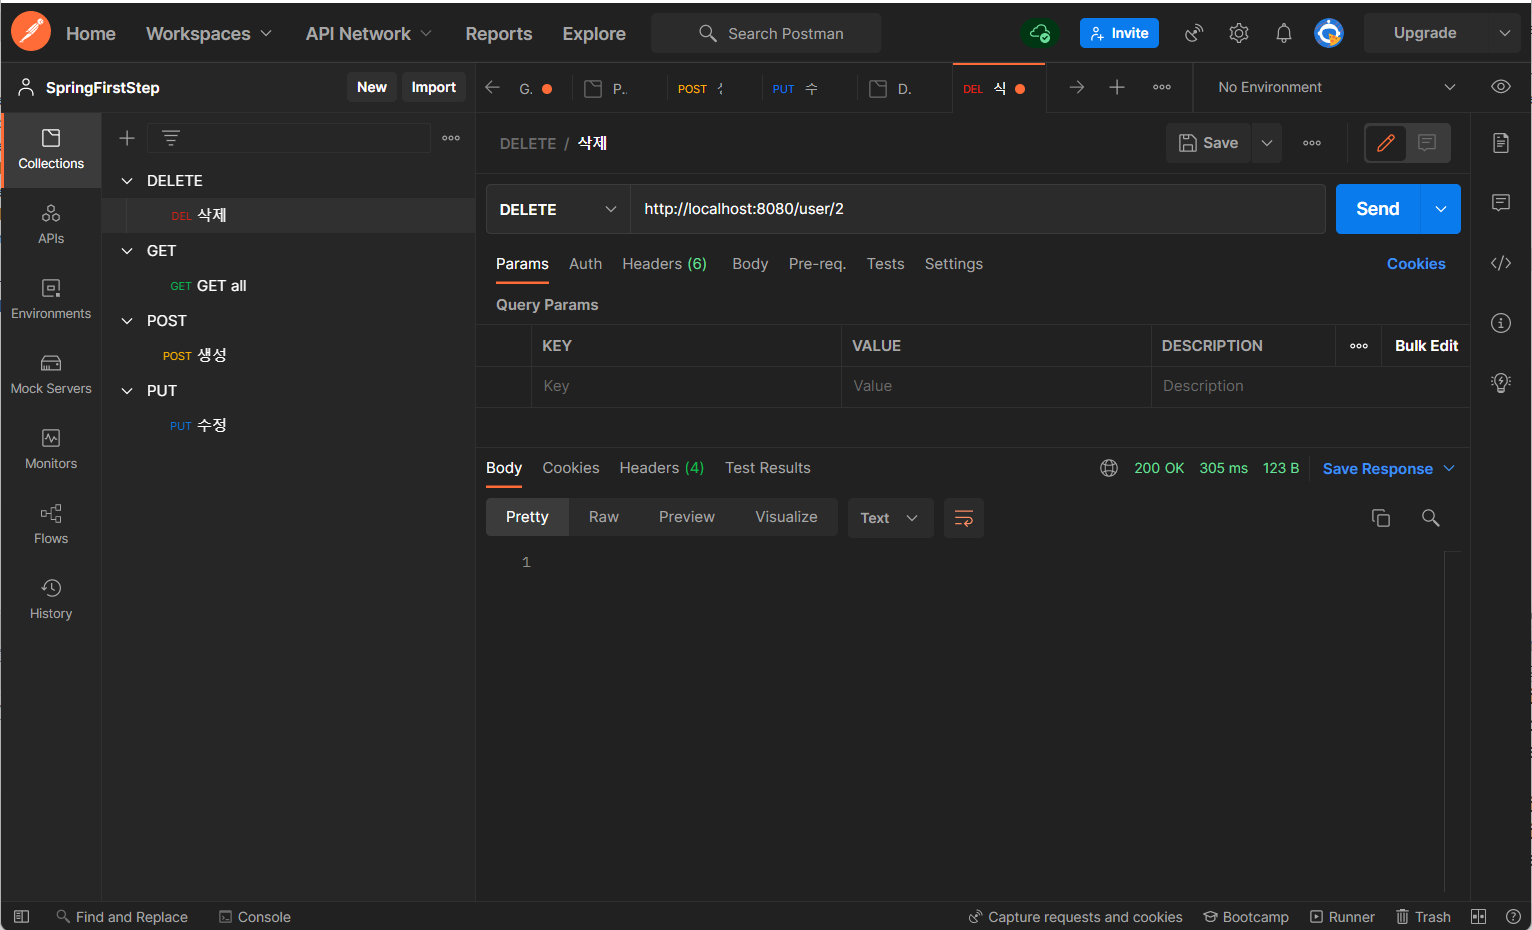Go to next tabs with right arrow
1532x930 pixels.
[1077, 88]
